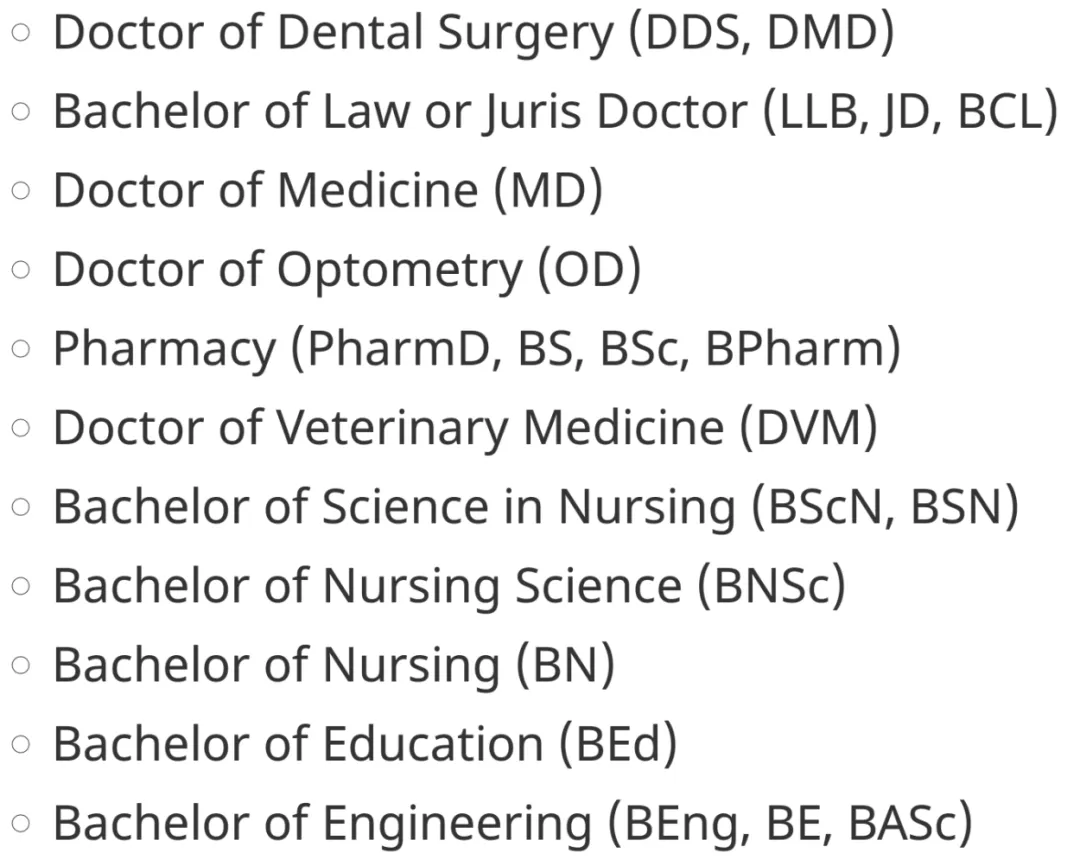1080x866 pixels.
Task: Click the Doctor of Medicine (MD) text
Action: tap(327, 190)
